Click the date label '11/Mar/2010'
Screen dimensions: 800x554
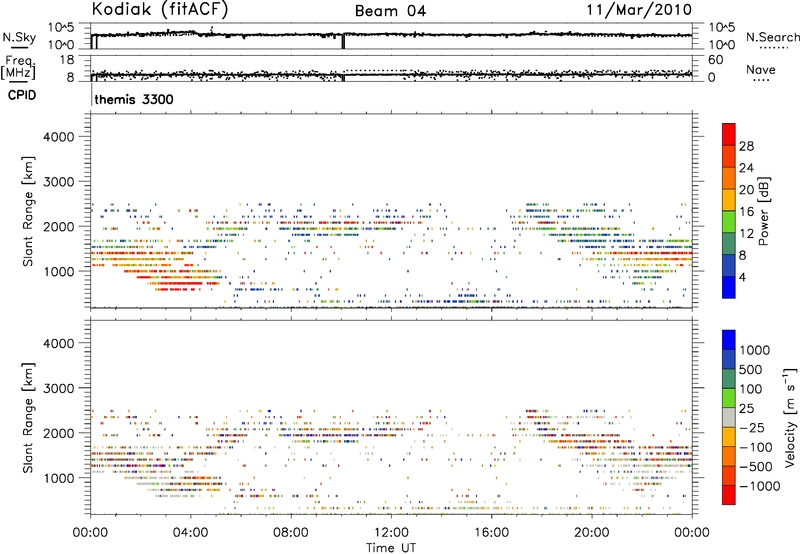click(x=639, y=10)
